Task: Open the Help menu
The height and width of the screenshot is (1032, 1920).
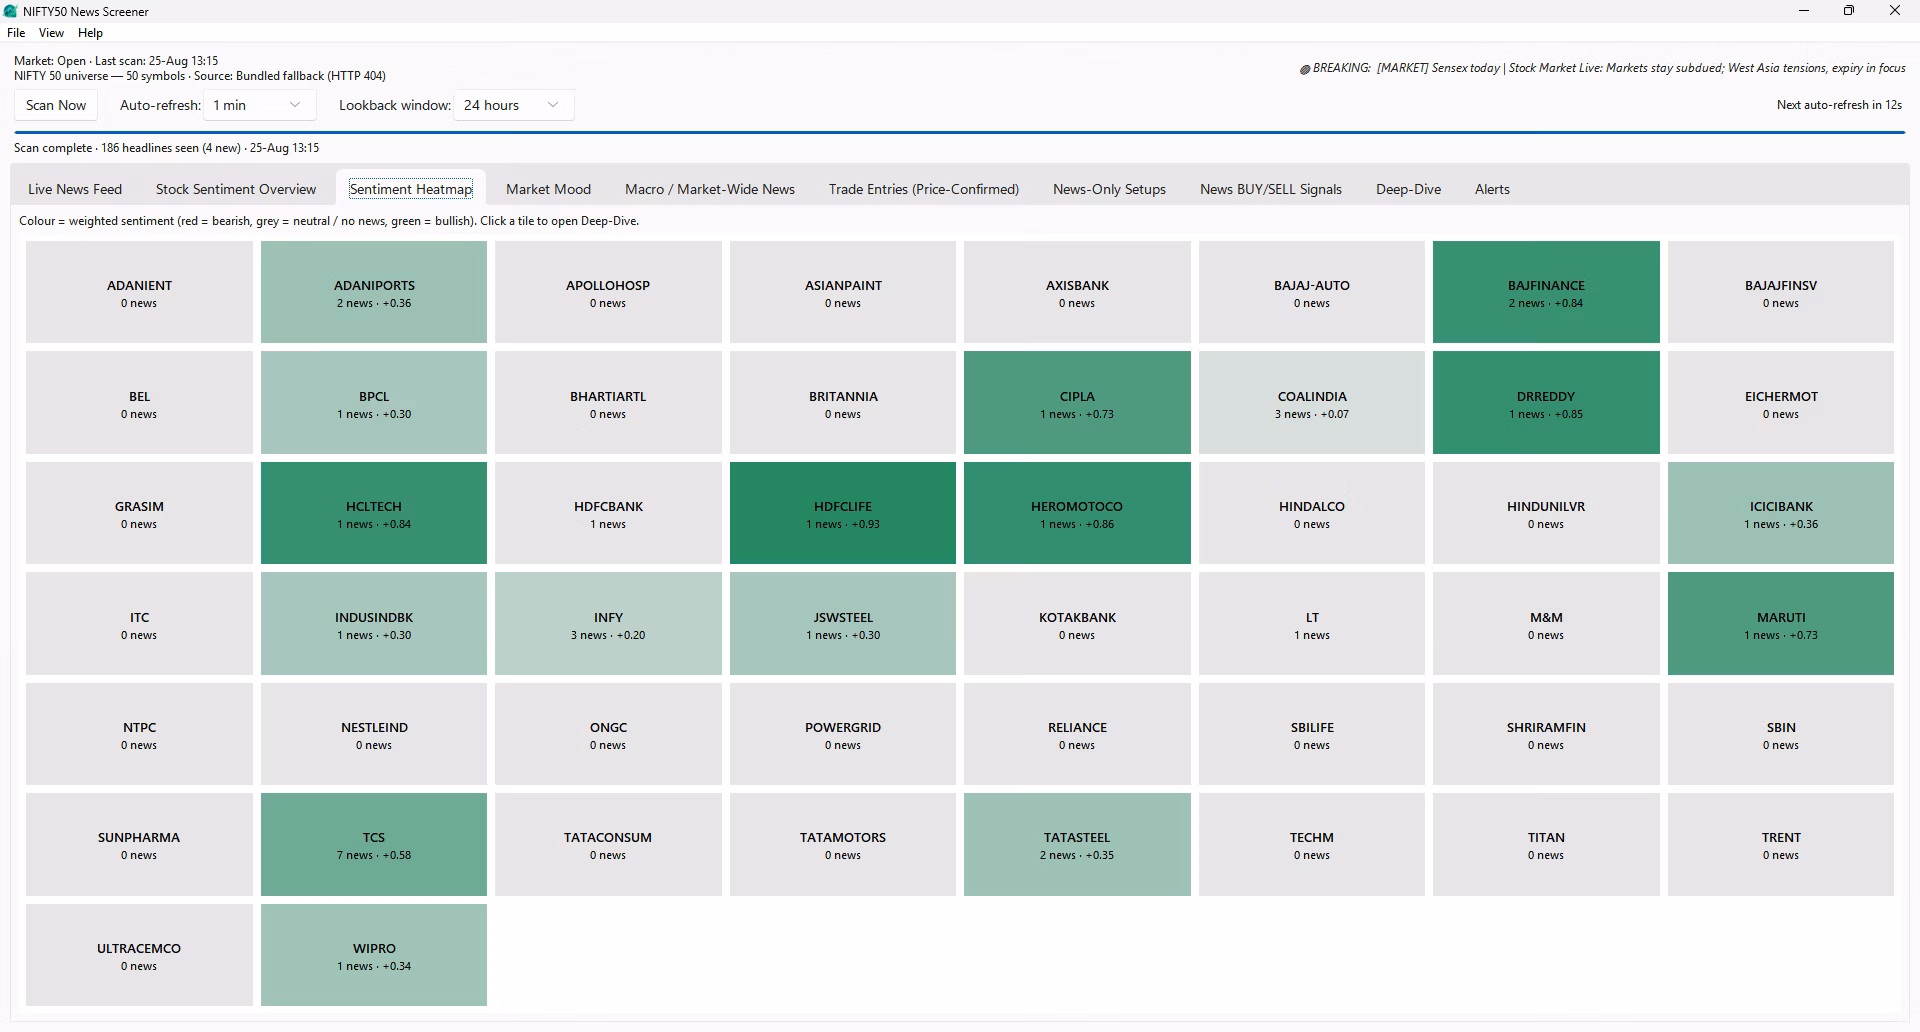Action: coord(90,33)
